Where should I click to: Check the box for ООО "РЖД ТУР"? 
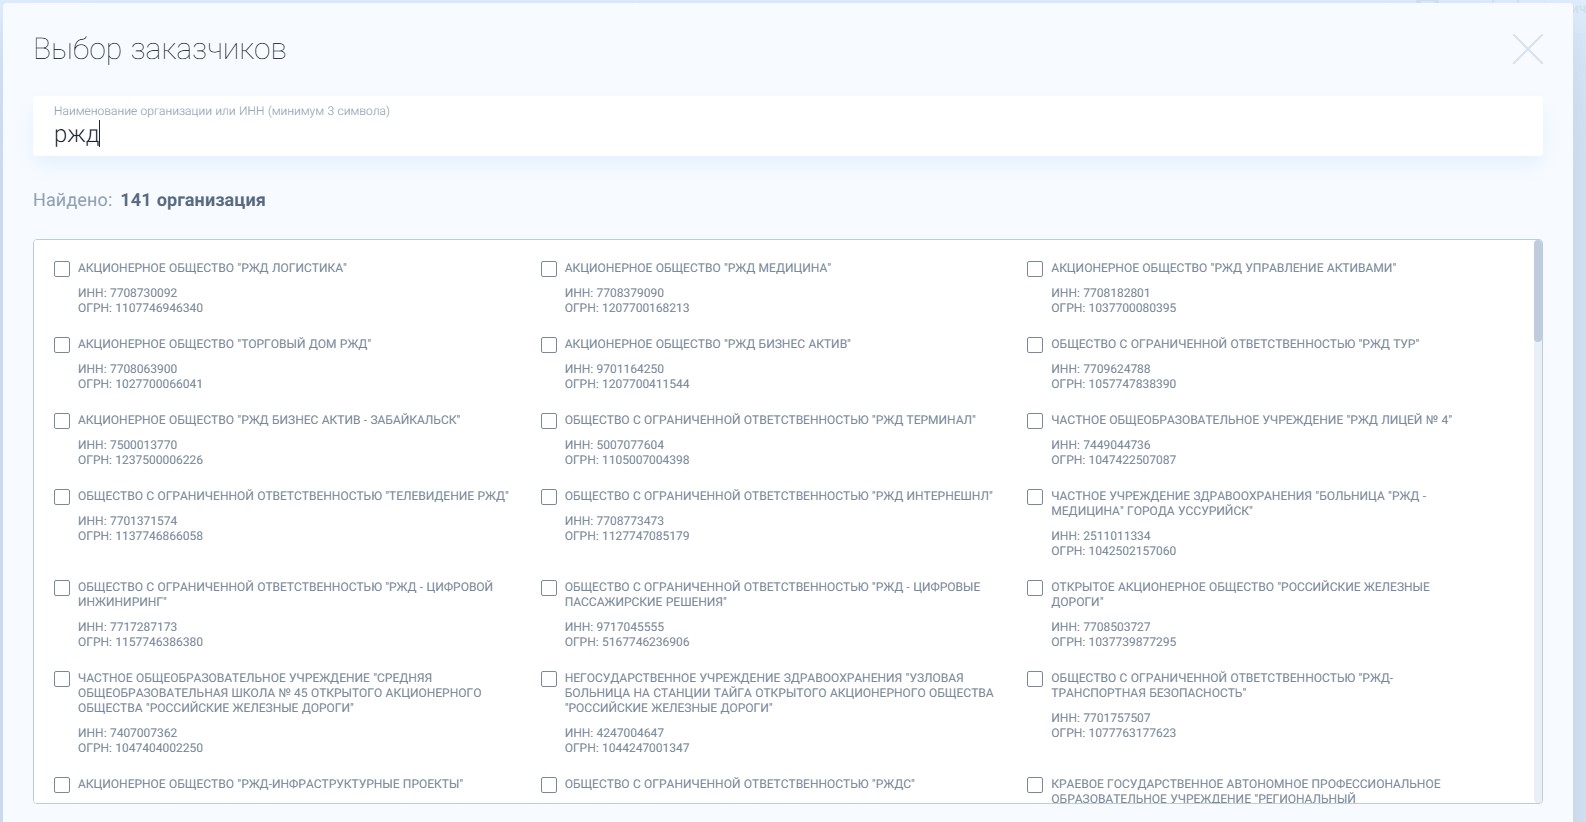pyautogui.click(x=1035, y=345)
